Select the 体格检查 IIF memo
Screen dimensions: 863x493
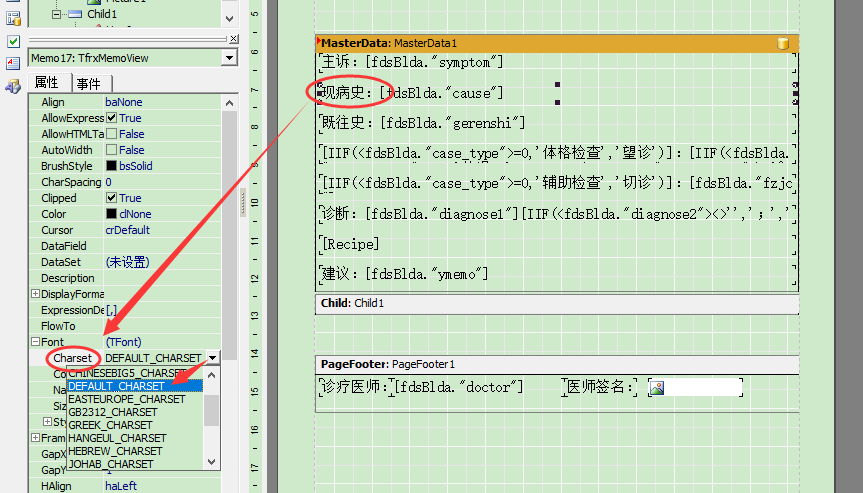coord(558,153)
